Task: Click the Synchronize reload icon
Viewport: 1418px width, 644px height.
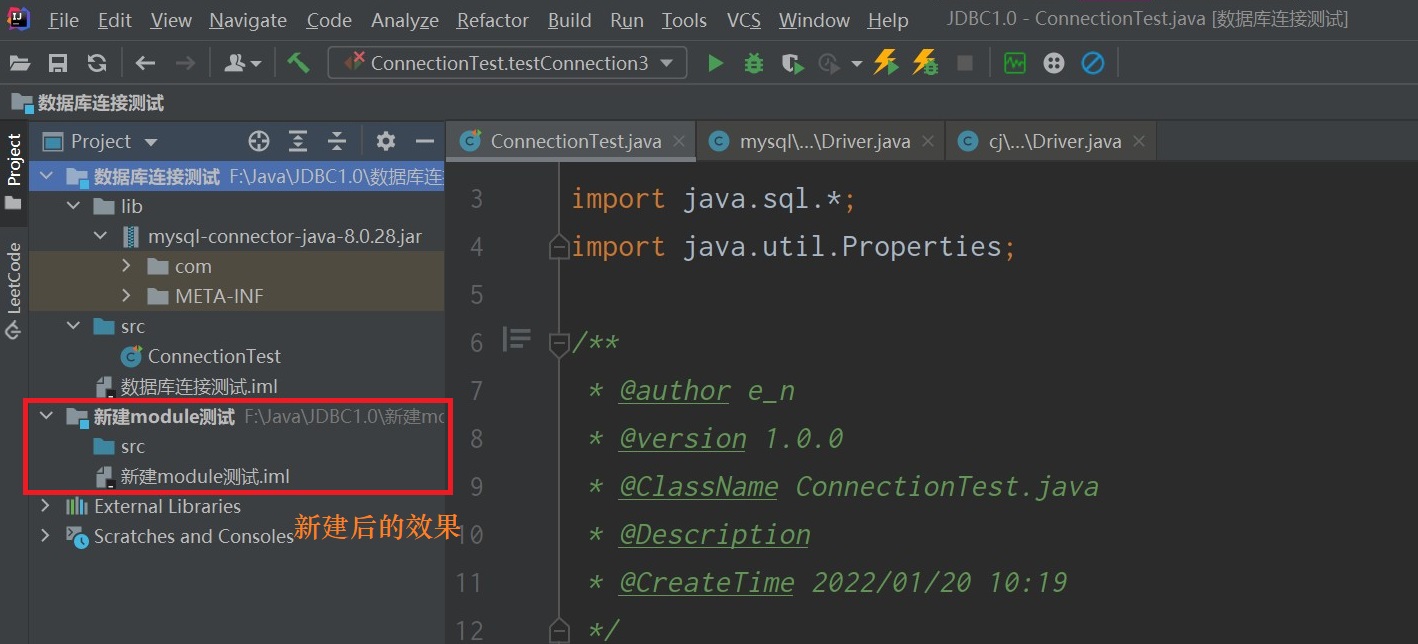Action: [x=97, y=63]
